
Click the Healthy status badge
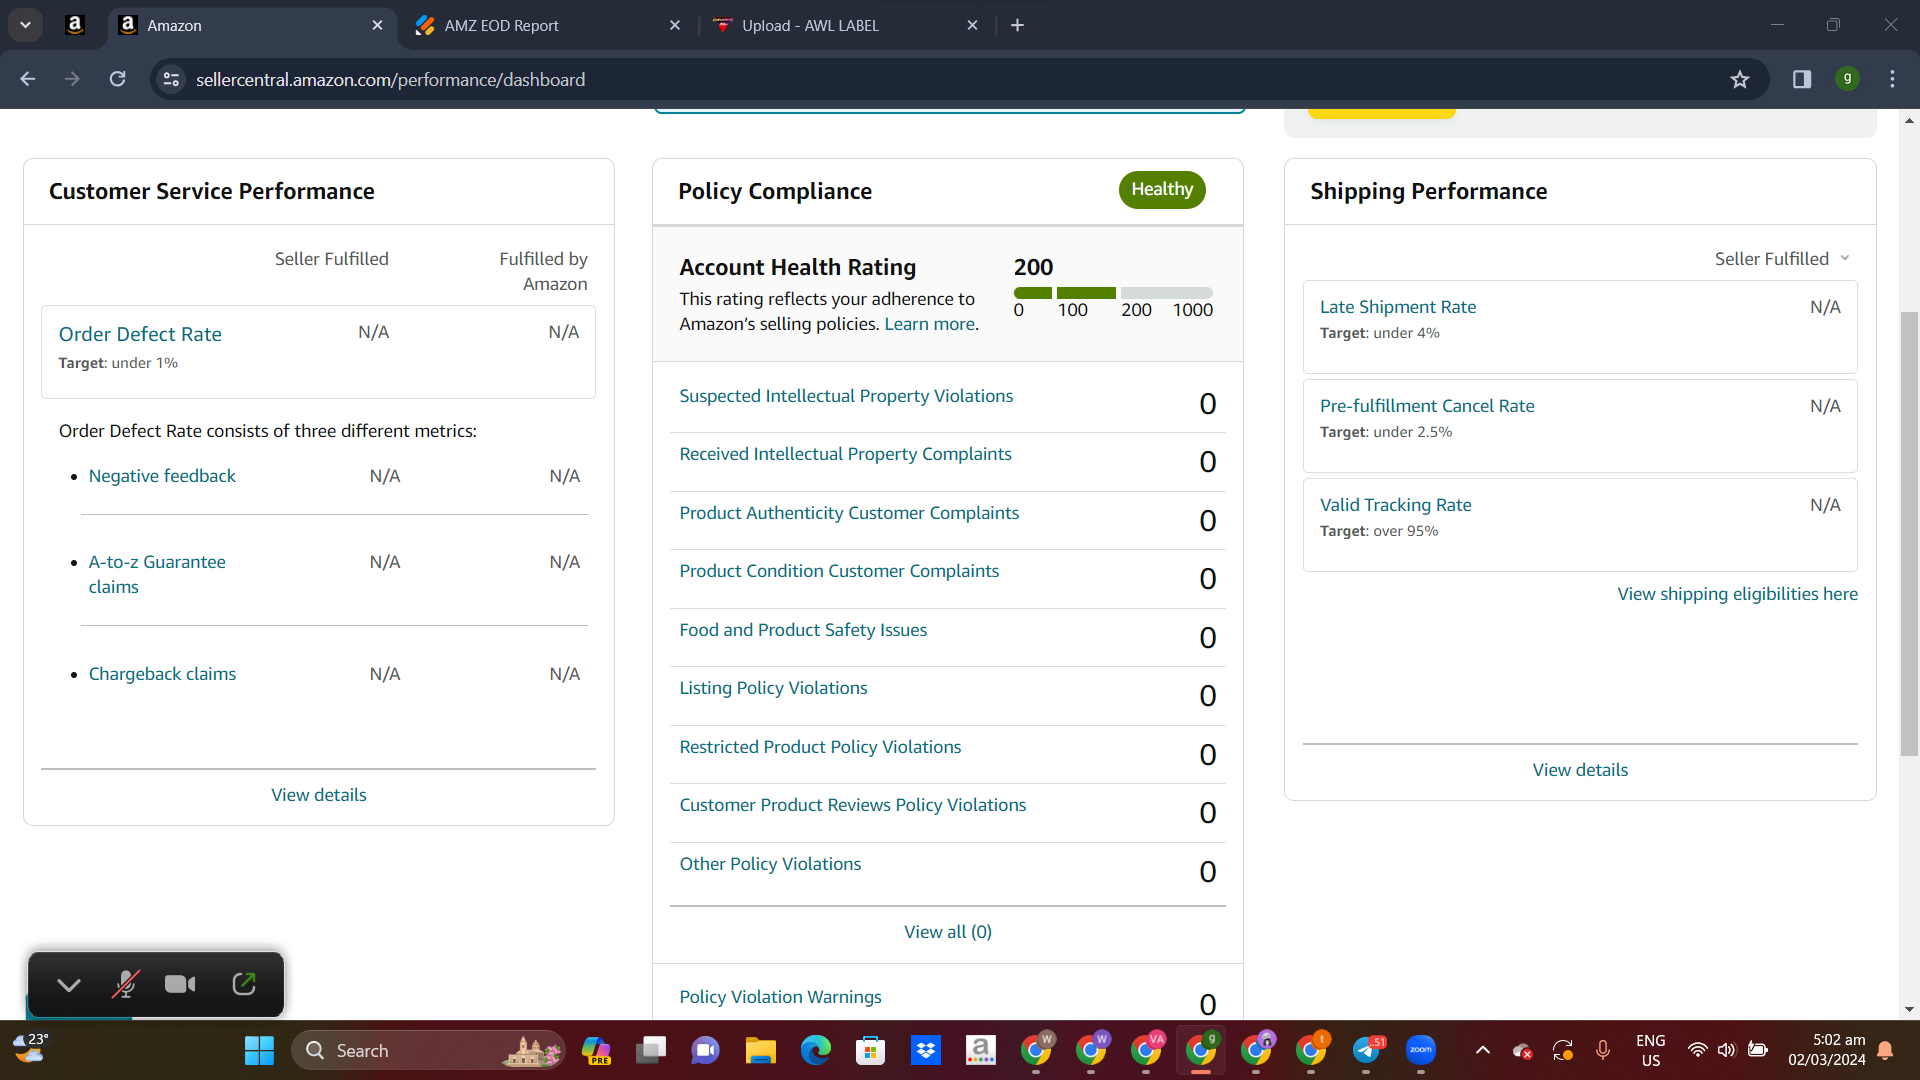tap(1162, 190)
